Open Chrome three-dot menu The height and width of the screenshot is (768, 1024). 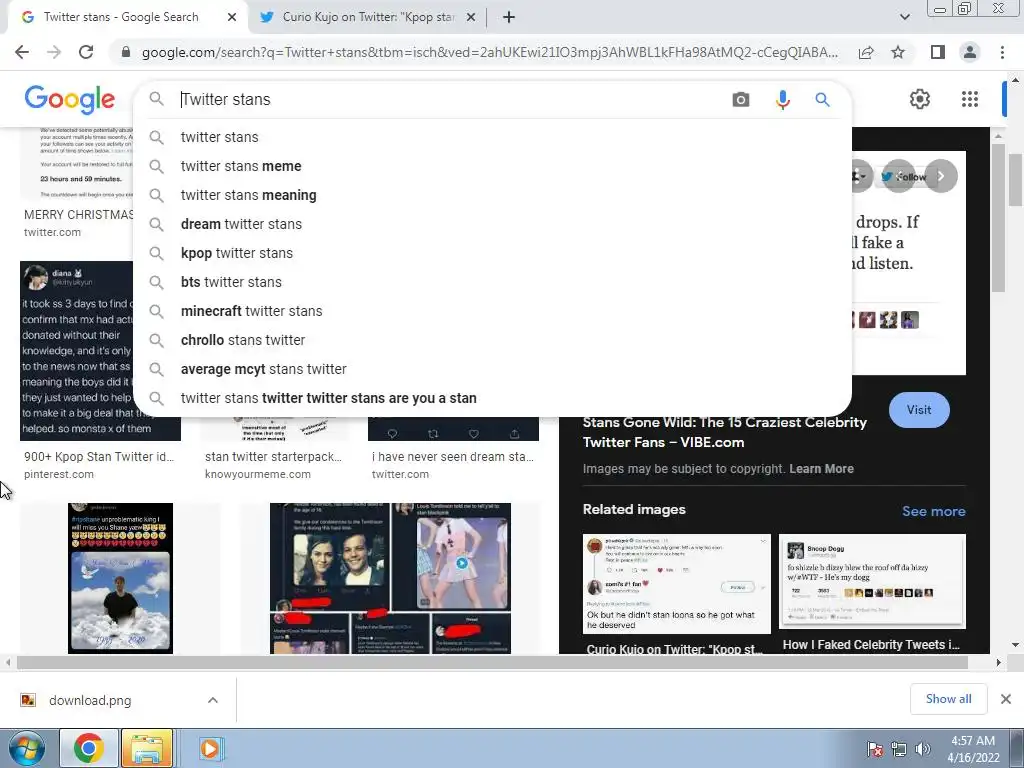click(1002, 52)
